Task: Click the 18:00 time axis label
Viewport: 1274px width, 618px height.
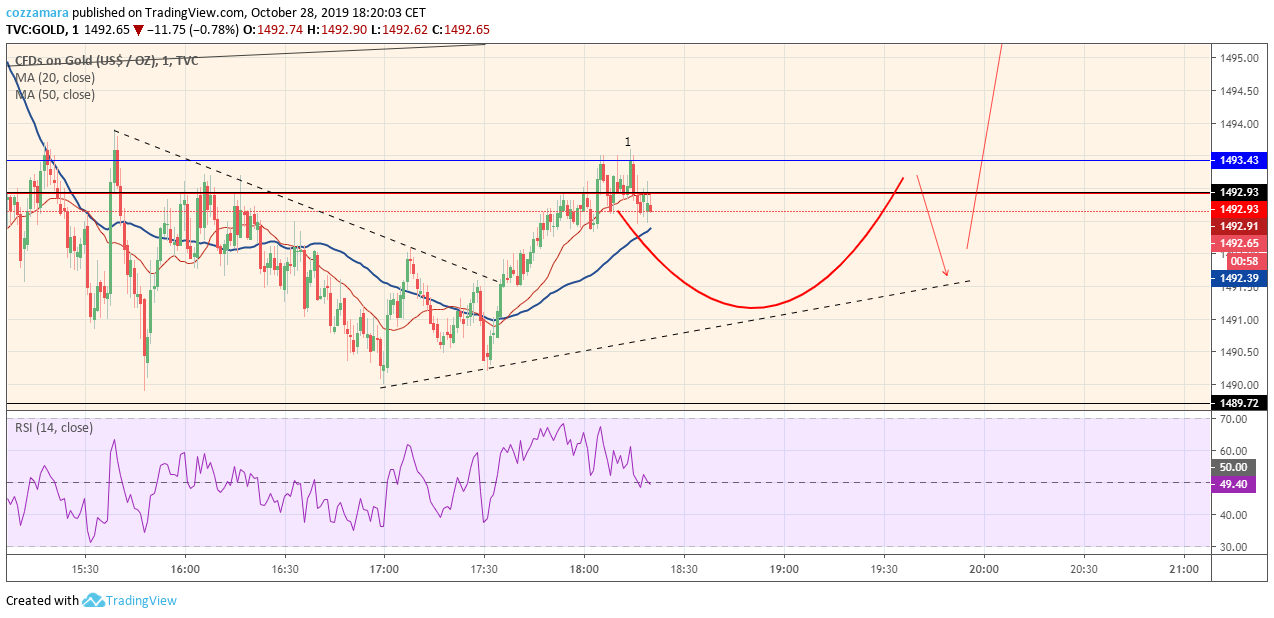Action: [584, 569]
